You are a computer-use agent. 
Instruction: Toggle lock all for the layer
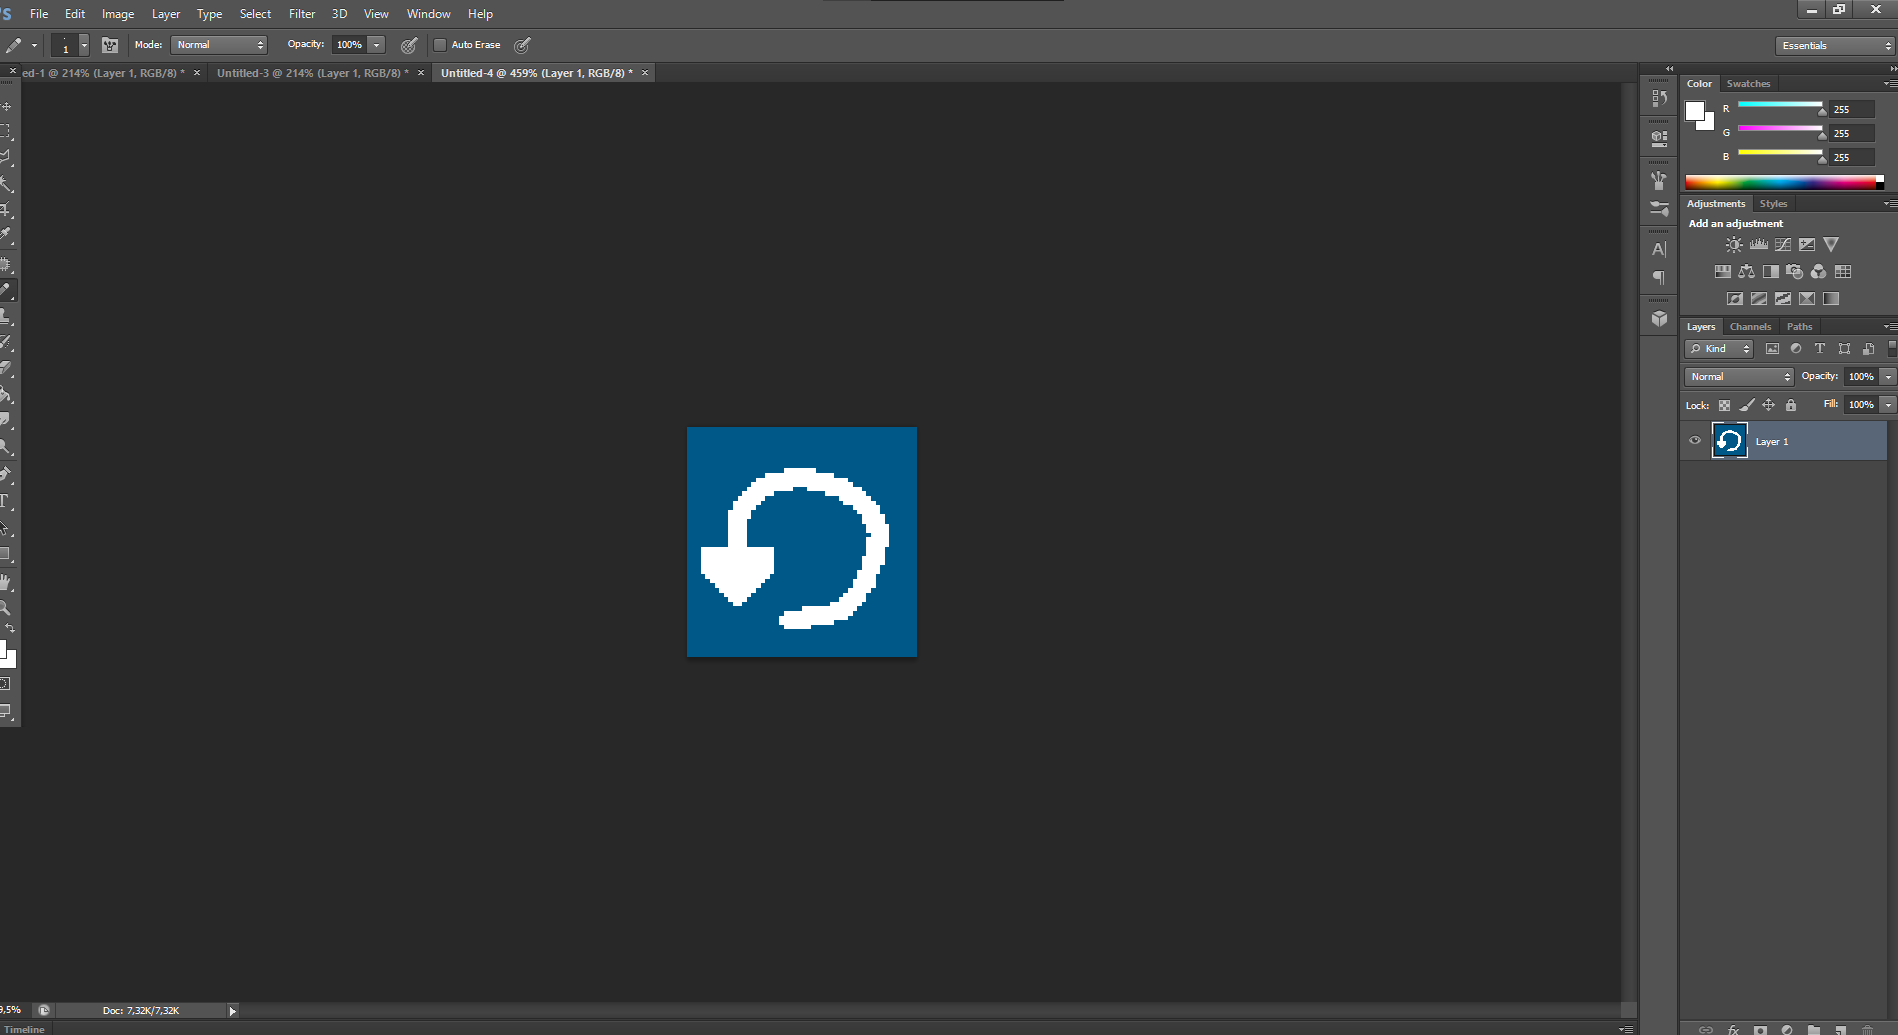[x=1791, y=405]
